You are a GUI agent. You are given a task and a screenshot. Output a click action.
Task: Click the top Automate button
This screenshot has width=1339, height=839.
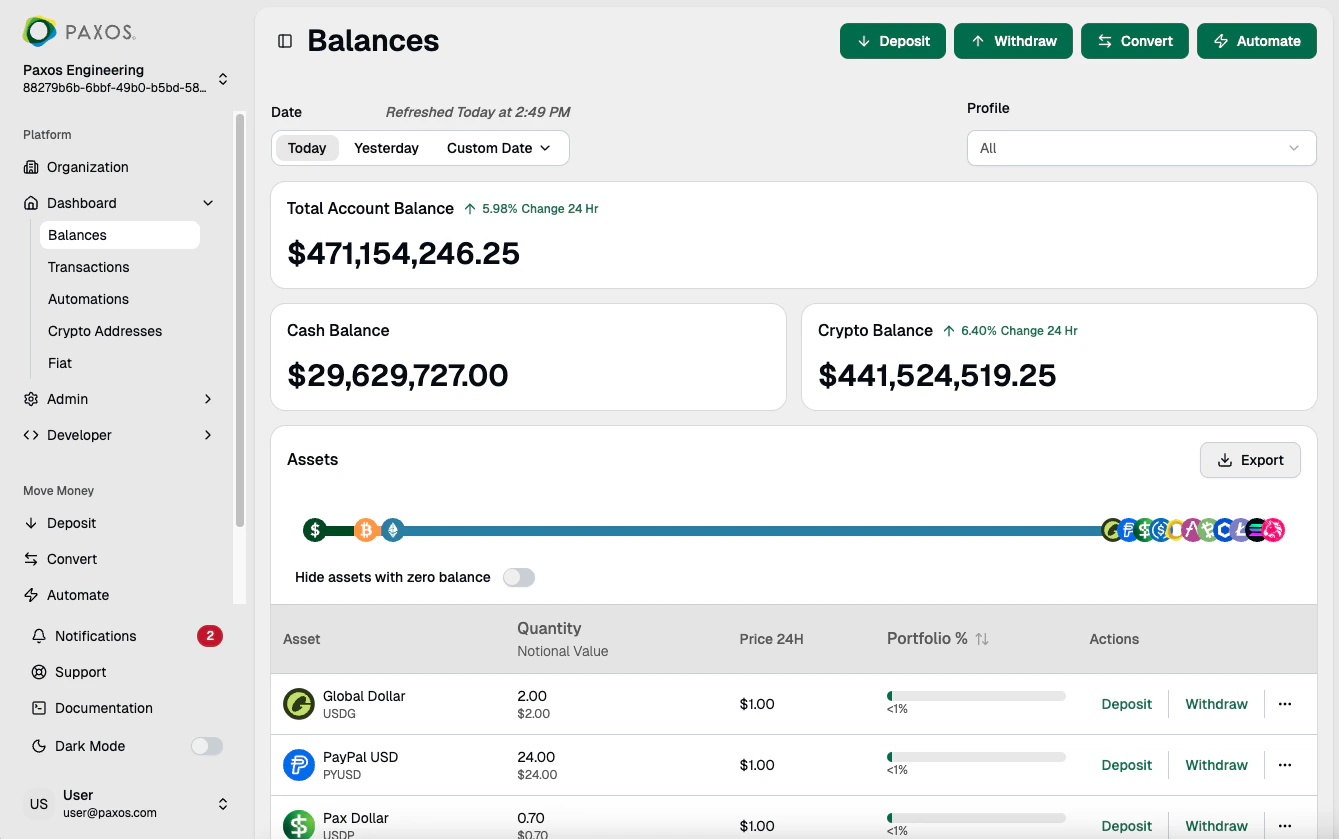[x=1257, y=41]
